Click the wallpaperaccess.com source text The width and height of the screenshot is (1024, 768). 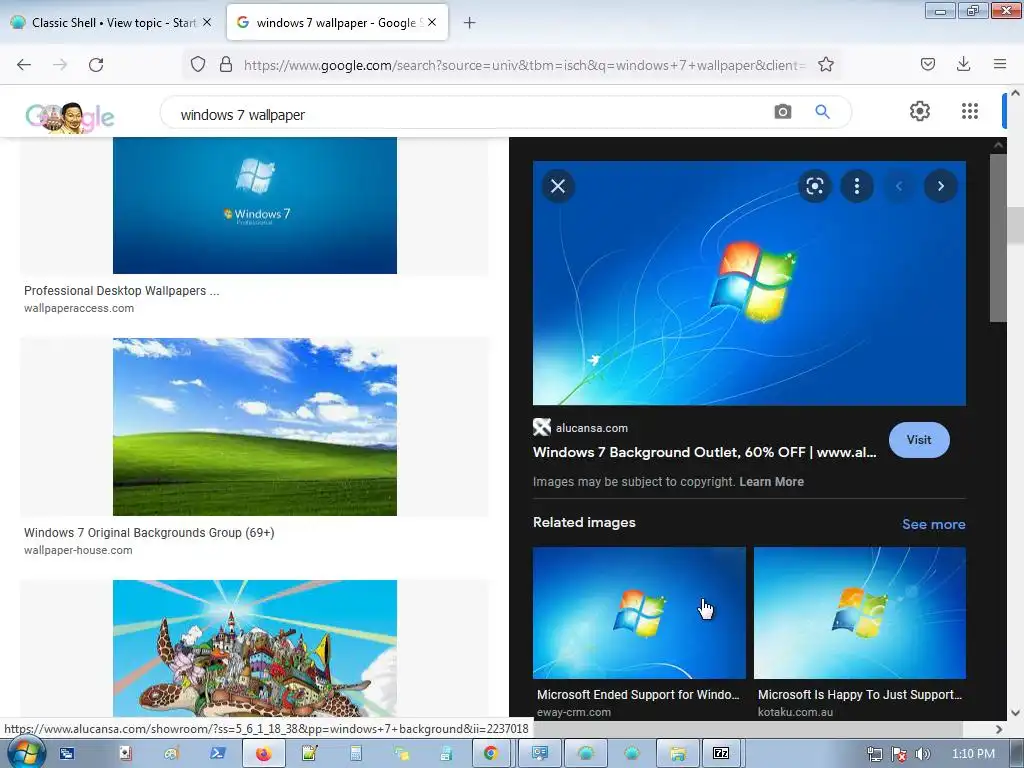[78, 308]
